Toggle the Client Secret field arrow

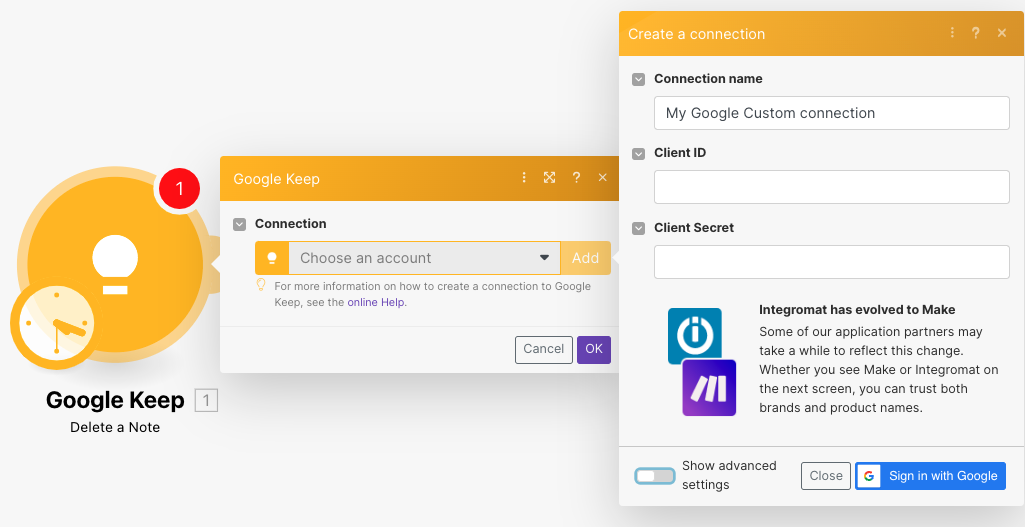[639, 228]
